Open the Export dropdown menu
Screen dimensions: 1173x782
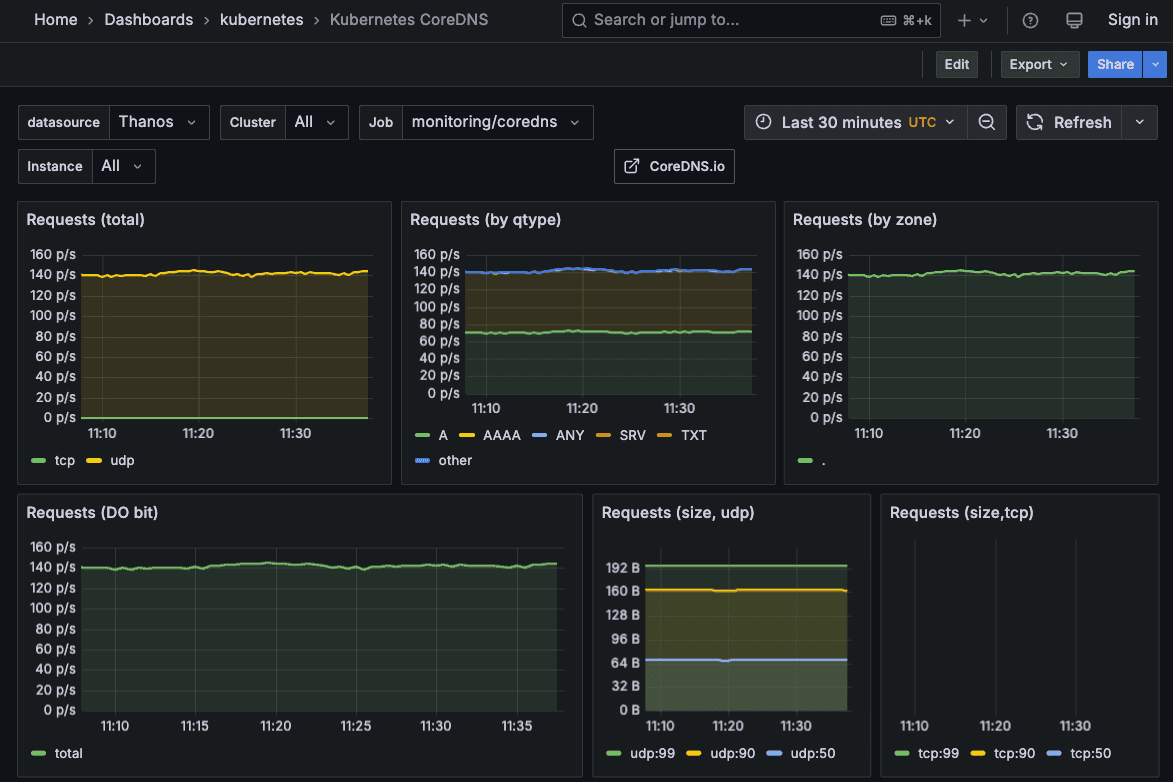(x=1040, y=64)
